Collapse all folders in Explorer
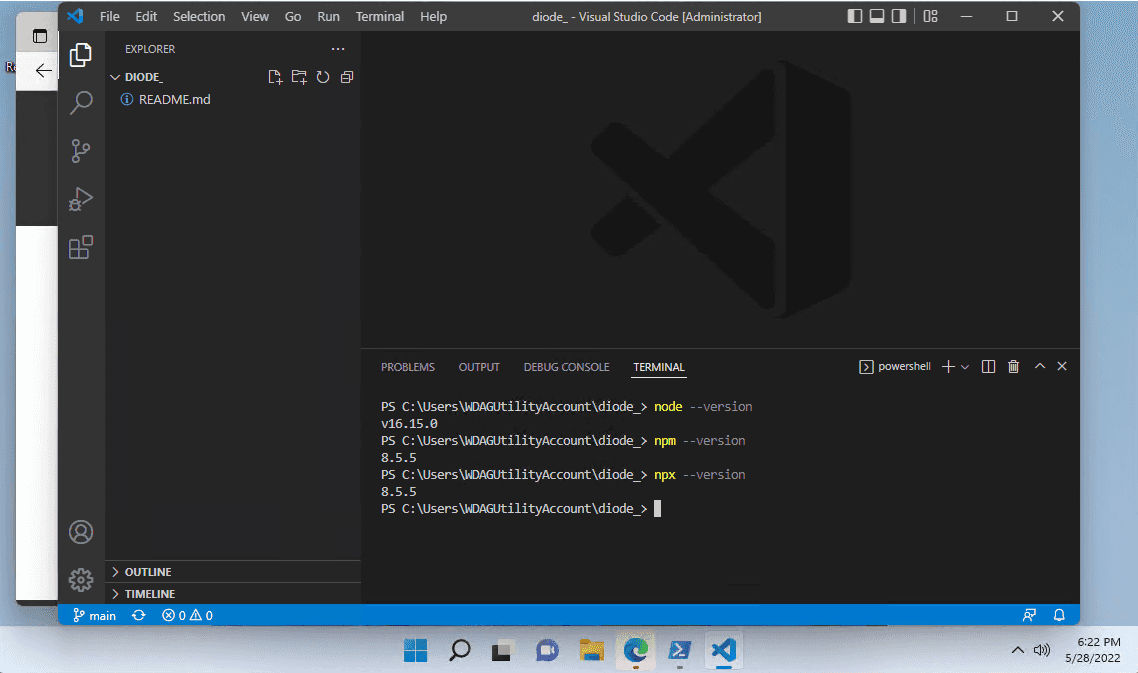Screen dimensions: 1138x673 point(347,77)
